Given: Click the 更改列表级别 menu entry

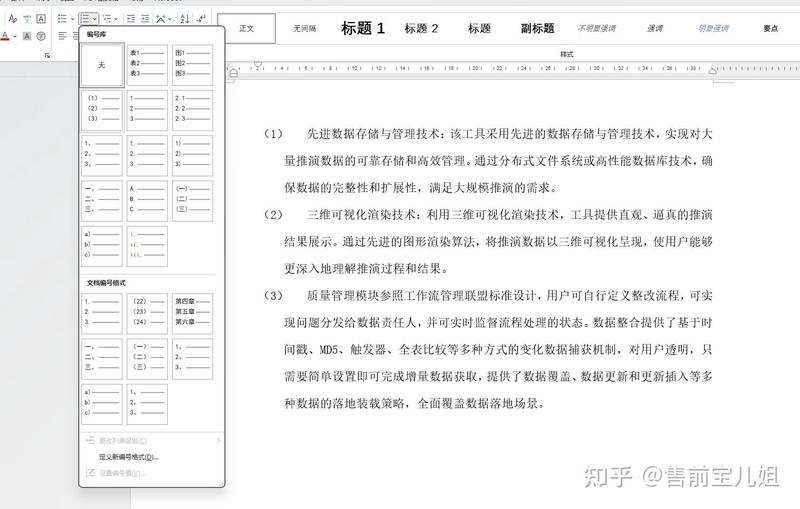Looking at the screenshot, I should 152,440.
